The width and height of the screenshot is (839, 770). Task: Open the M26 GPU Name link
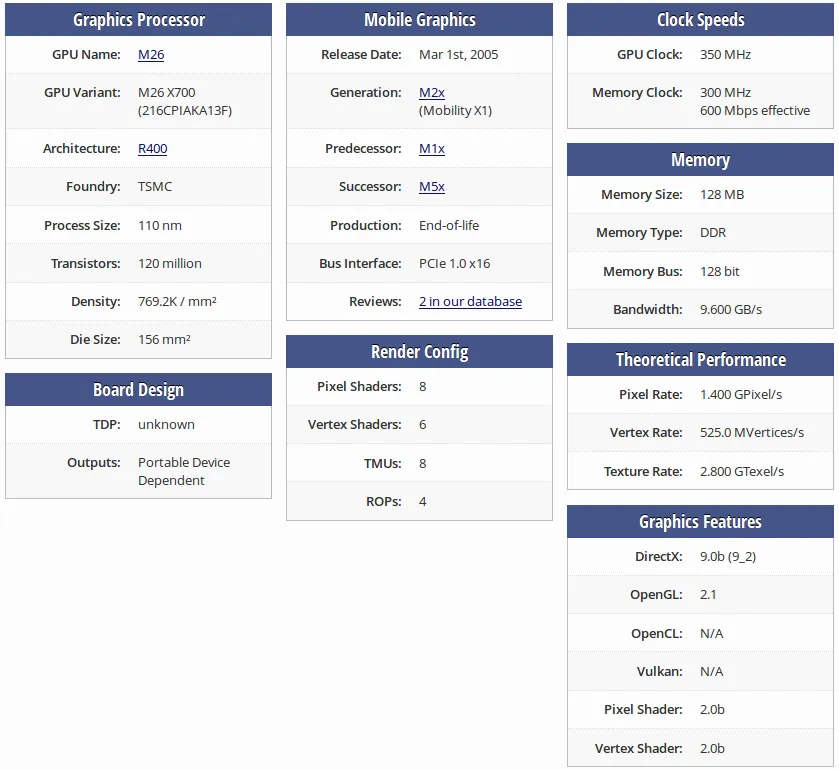pyautogui.click(x=151, y=55)
